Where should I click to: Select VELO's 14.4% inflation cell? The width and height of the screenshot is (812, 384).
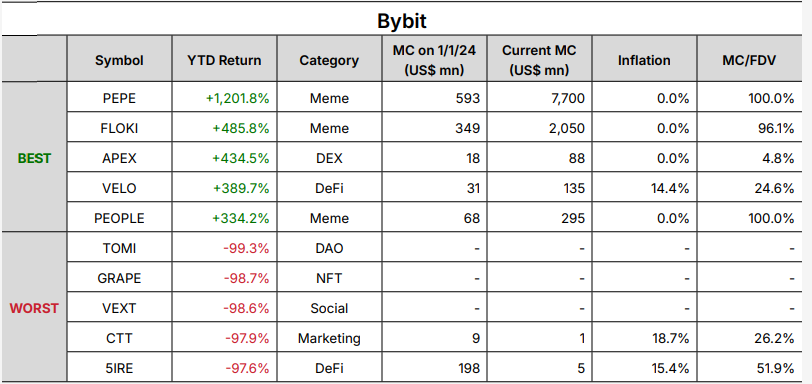(644, 187)
